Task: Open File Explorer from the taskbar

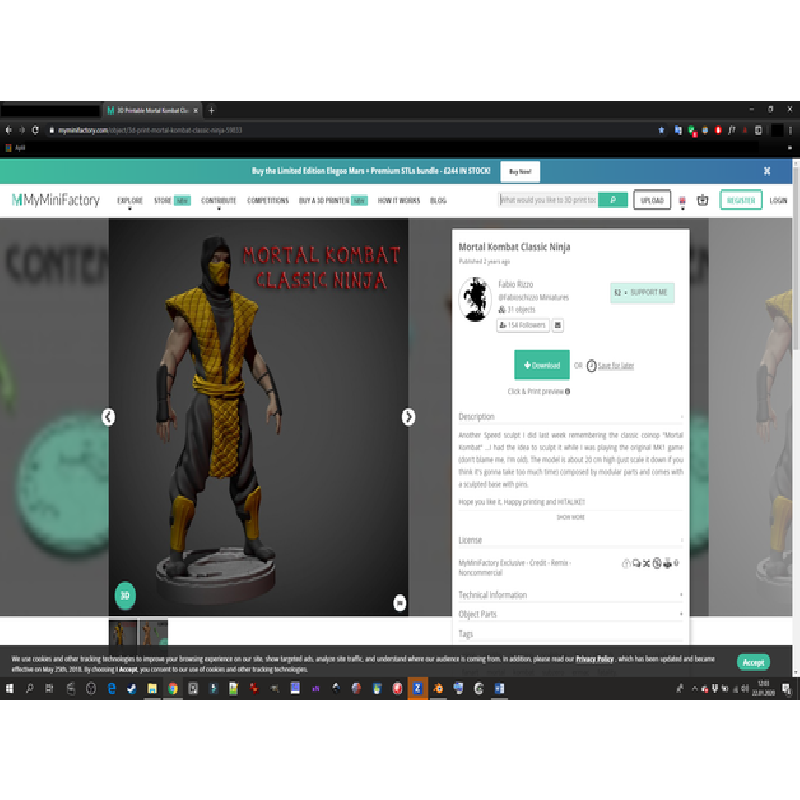Action: (152, 689)
